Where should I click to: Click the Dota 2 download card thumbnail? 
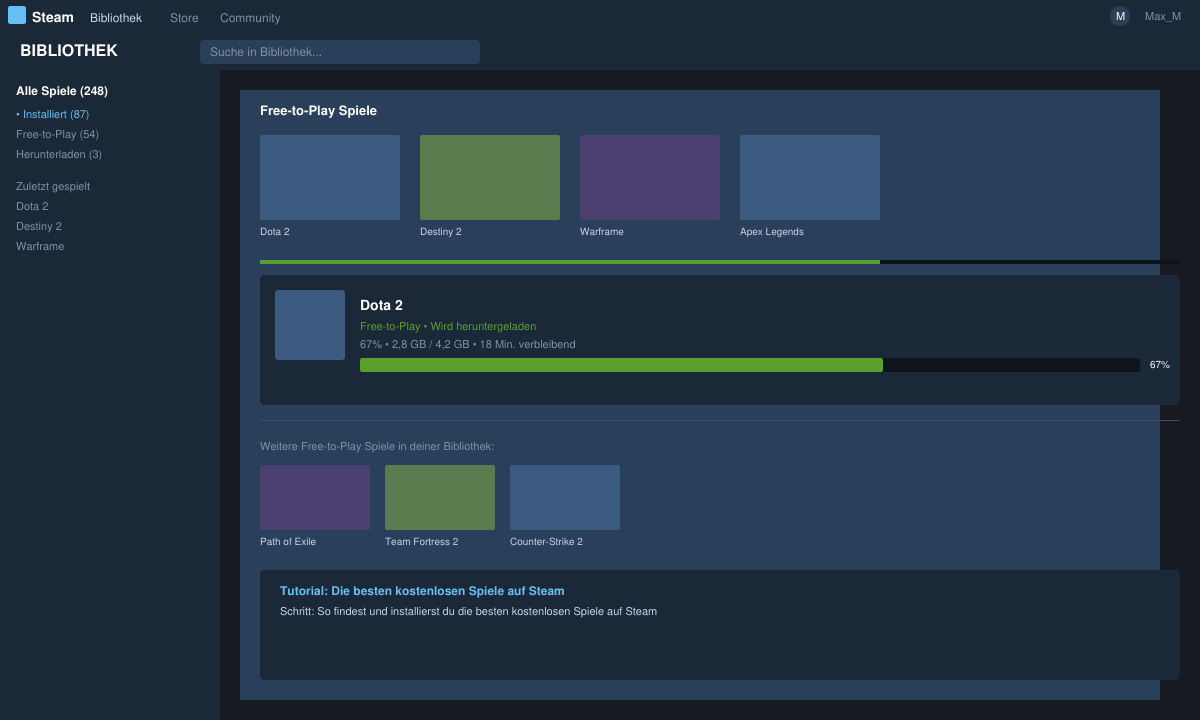(x=310, y=325)
